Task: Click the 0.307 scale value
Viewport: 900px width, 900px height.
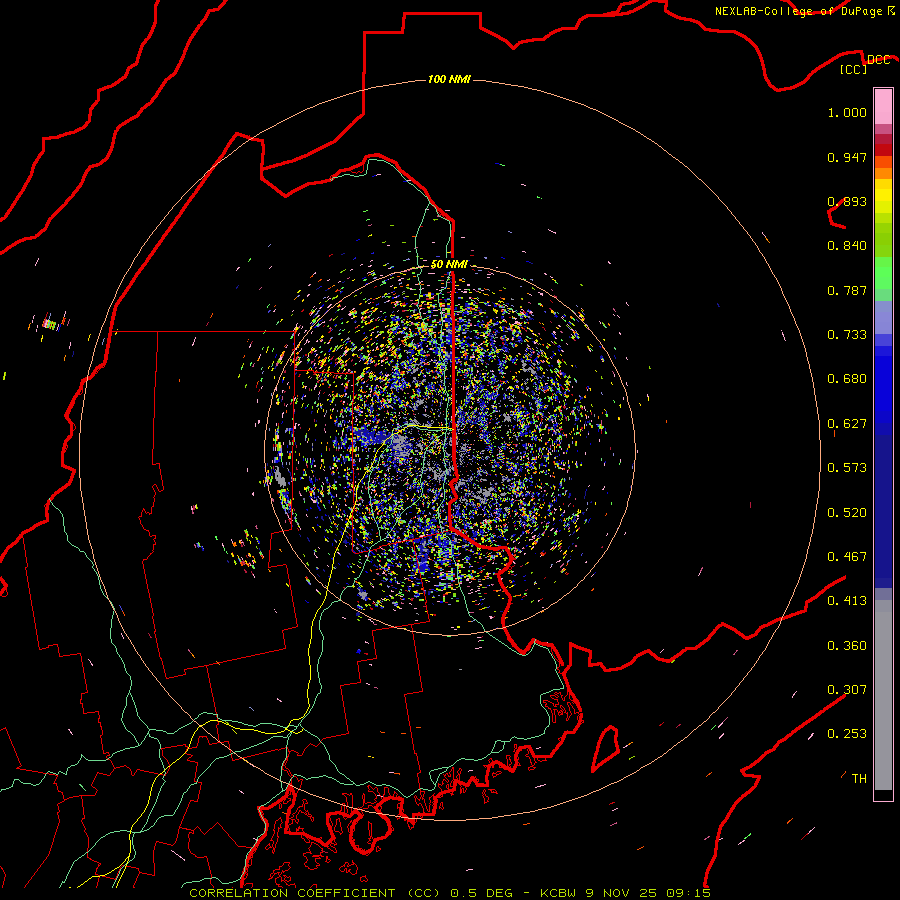Action: (847, 690)
